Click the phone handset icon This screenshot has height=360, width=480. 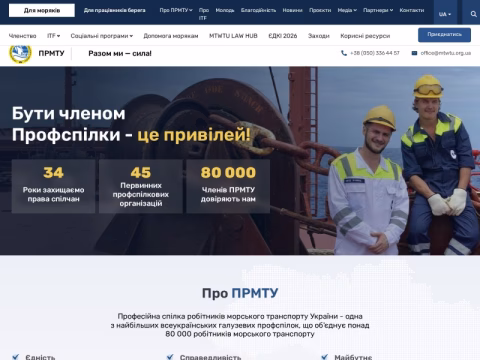point(344,53)
